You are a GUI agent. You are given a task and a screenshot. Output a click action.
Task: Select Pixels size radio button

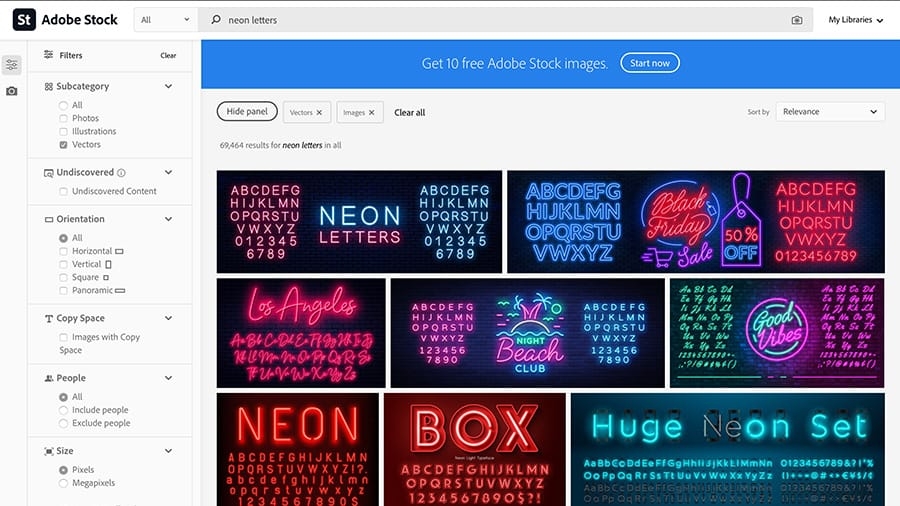pyautogui.click(x=63, y=470)
